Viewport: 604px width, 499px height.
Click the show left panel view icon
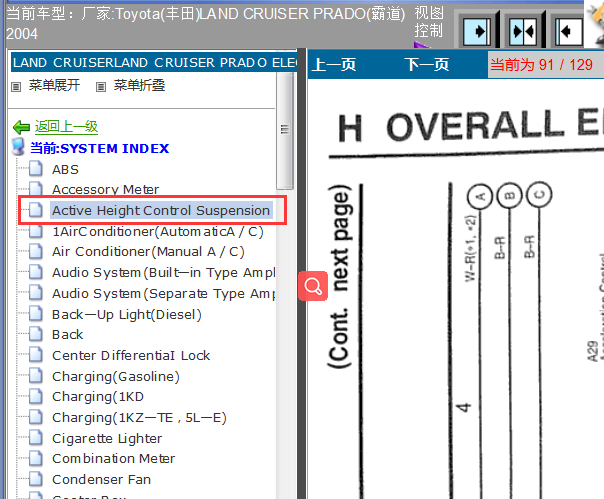568,31
